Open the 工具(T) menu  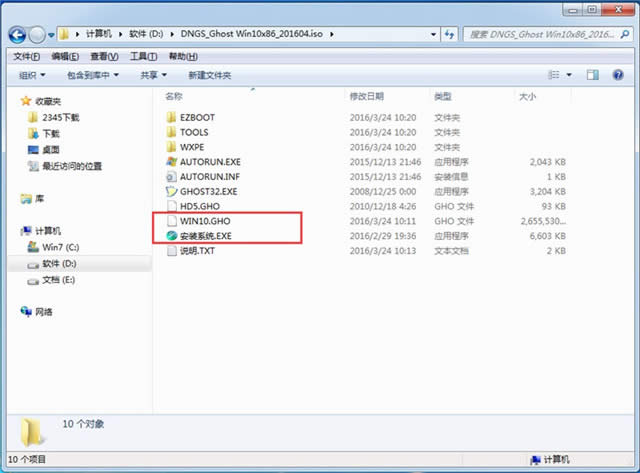pos(144,56)
